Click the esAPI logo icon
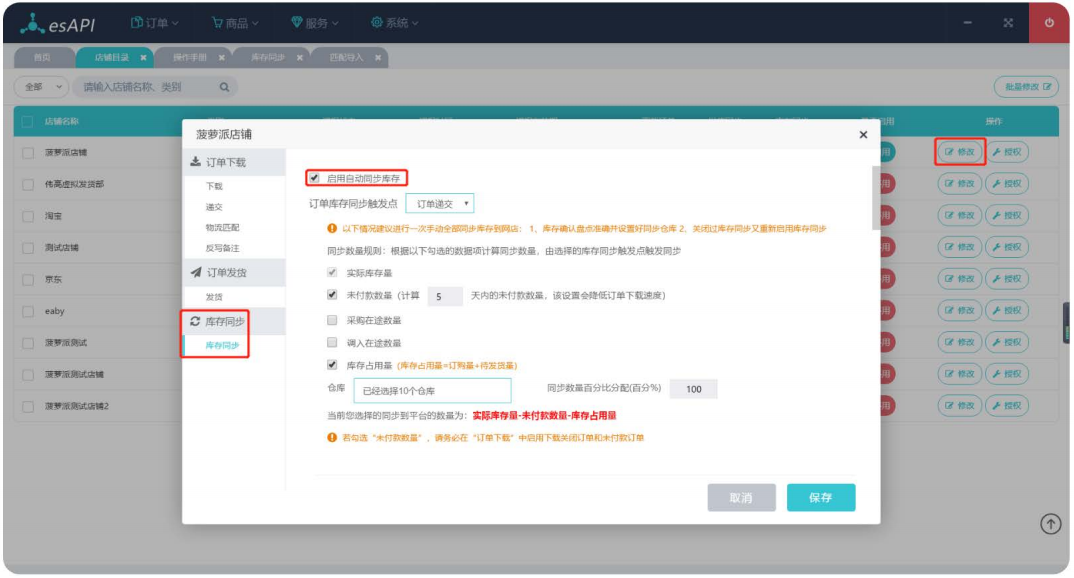Image resolution: width=1074 pixels, height=578 pixels. (31, 23)
